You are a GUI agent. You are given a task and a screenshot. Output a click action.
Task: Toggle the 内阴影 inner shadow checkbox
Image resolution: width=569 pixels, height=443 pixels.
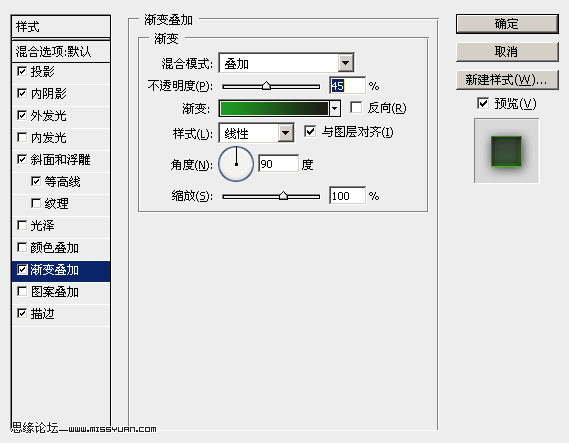click(x=22, y=93)
